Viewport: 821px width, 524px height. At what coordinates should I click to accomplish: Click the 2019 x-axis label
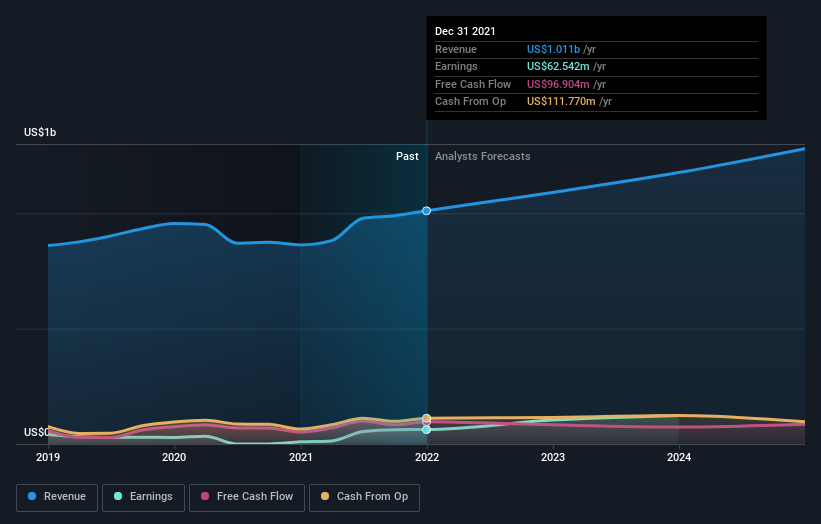48,457
